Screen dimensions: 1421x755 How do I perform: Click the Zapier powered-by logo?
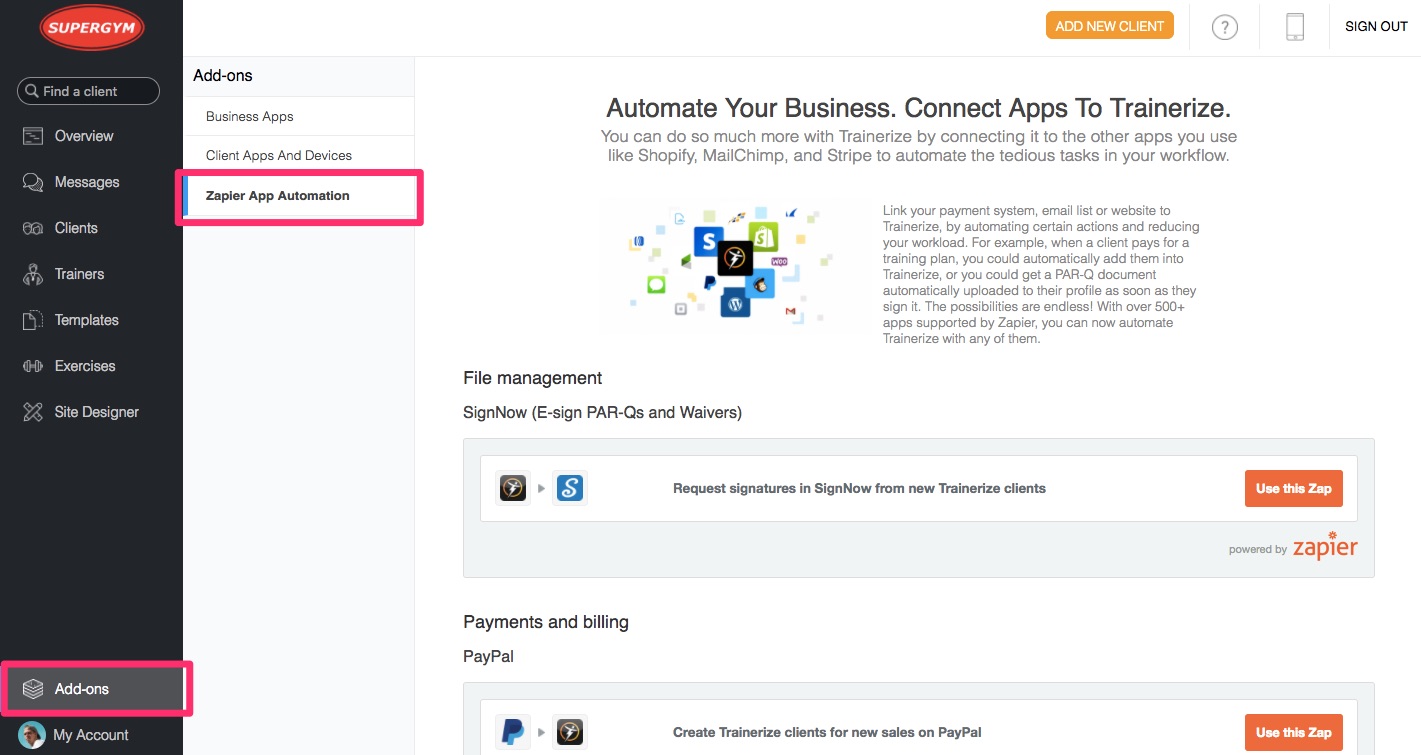coord(1325,547)
